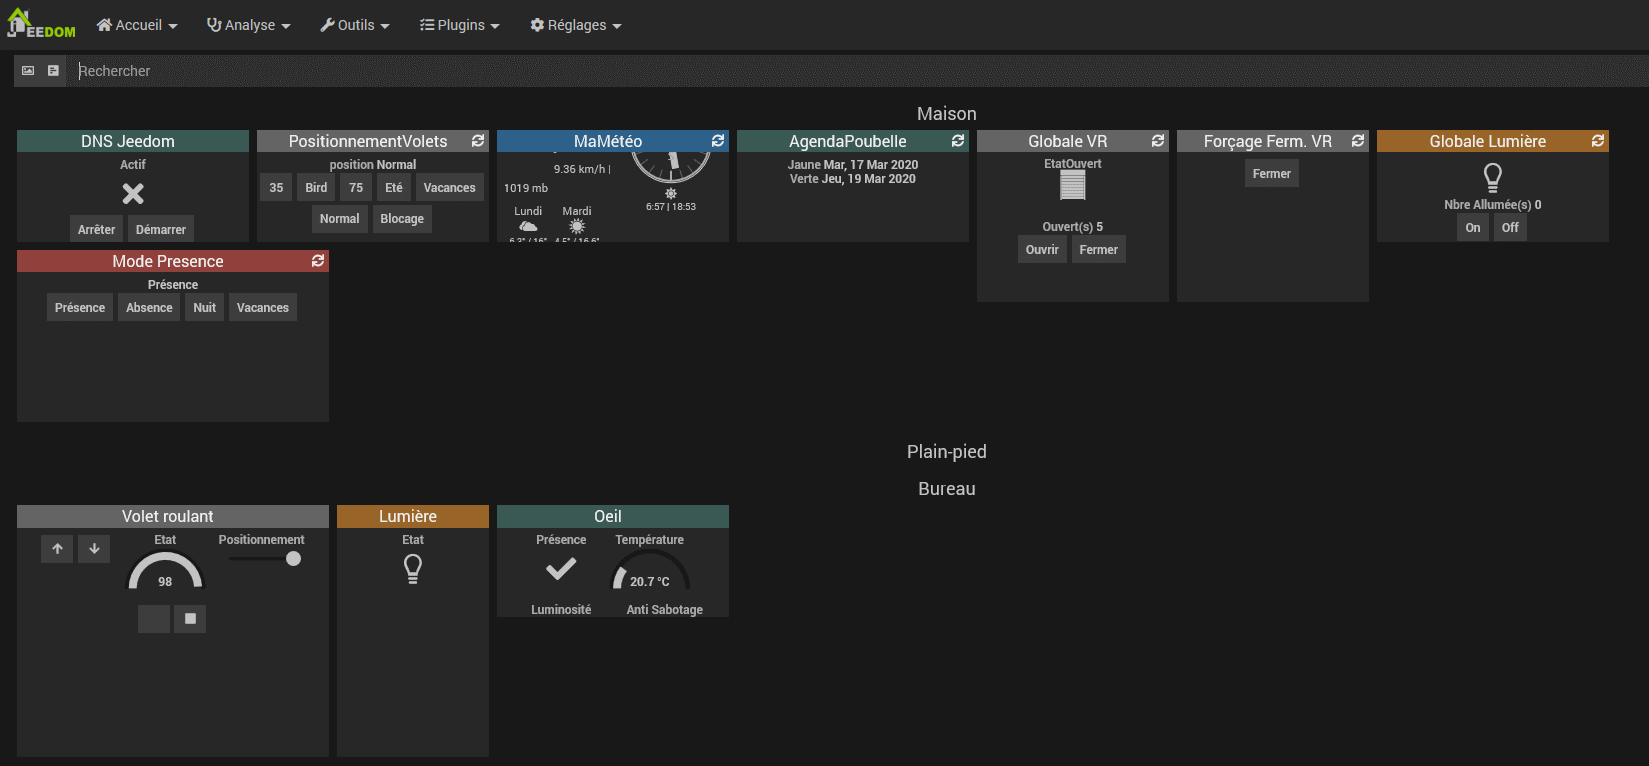Refresh the PositionnementVolets widget
Screen dimensions: 1649x766
[478, 141]
